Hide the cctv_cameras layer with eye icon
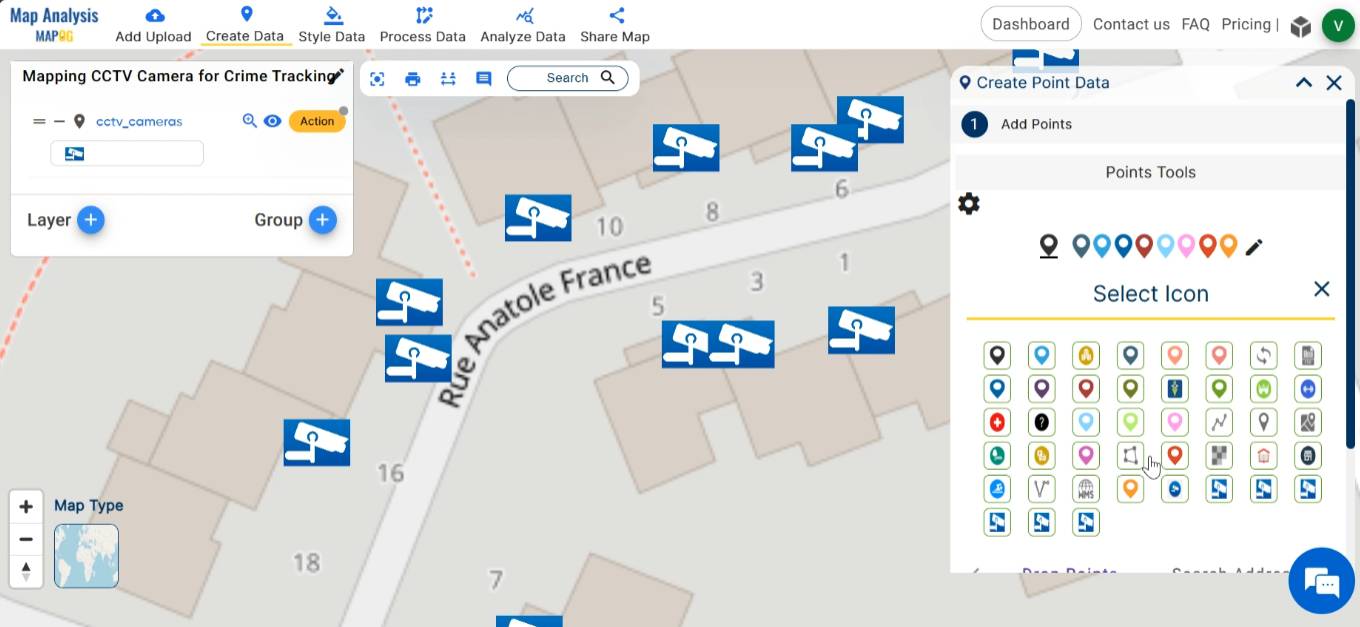This screenshot has height=627, width=1360. click(x=272, y=121)
